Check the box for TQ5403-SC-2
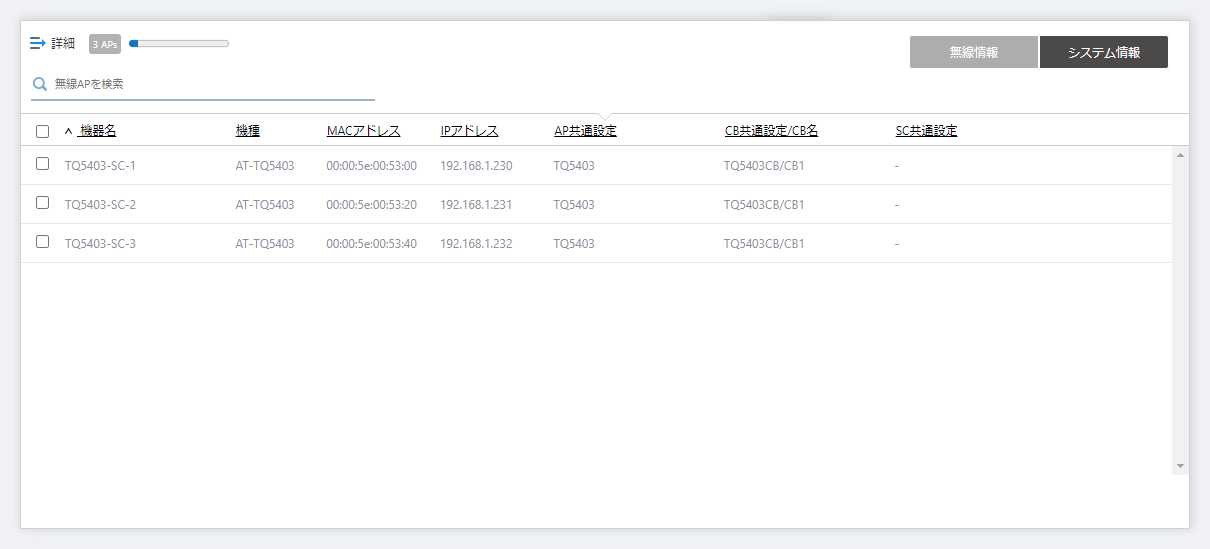The width and height of the screenshot is (1210, 549). click(42, 202)
